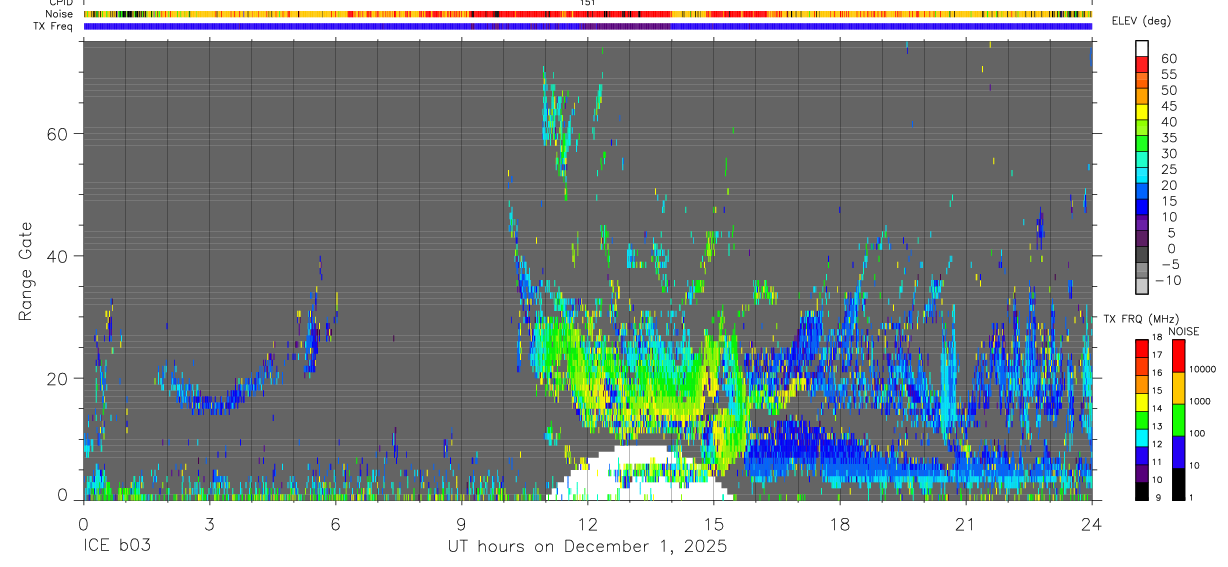Select the yellow 14-15 MHz TX FRQ swatch

[x=1142, y=402]
